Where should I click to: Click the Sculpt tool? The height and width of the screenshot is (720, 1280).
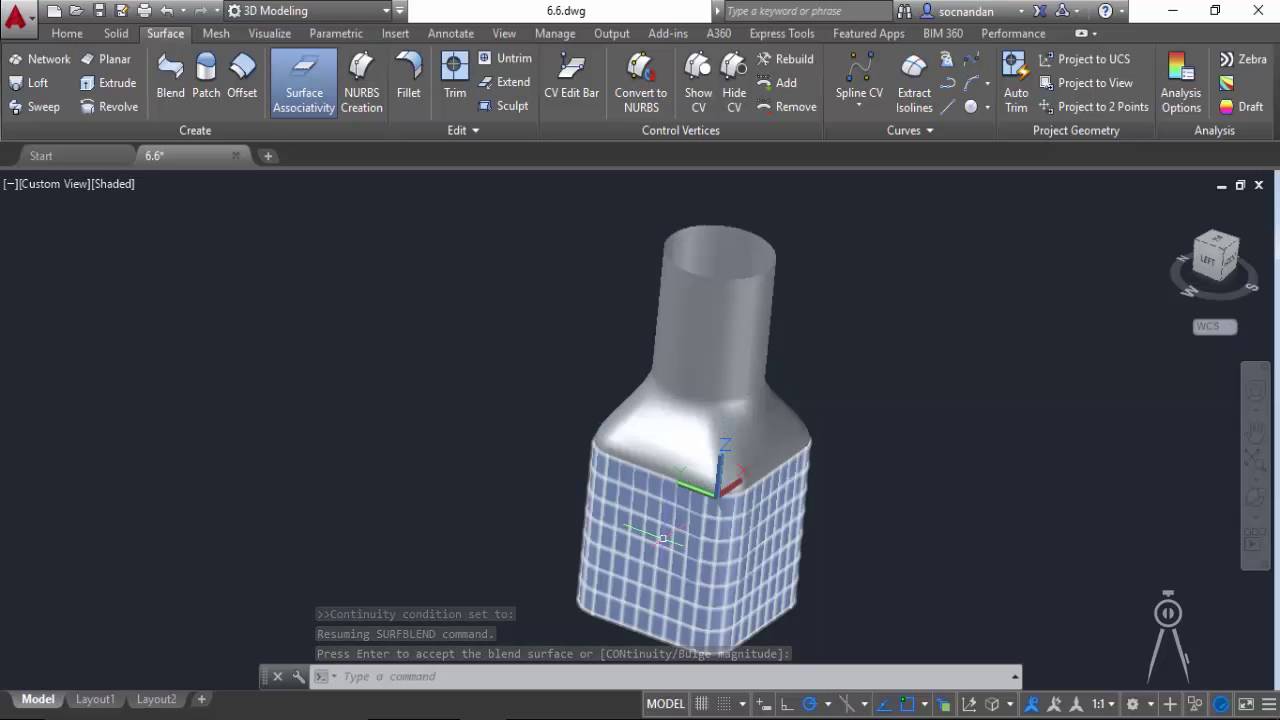point(503,106)
